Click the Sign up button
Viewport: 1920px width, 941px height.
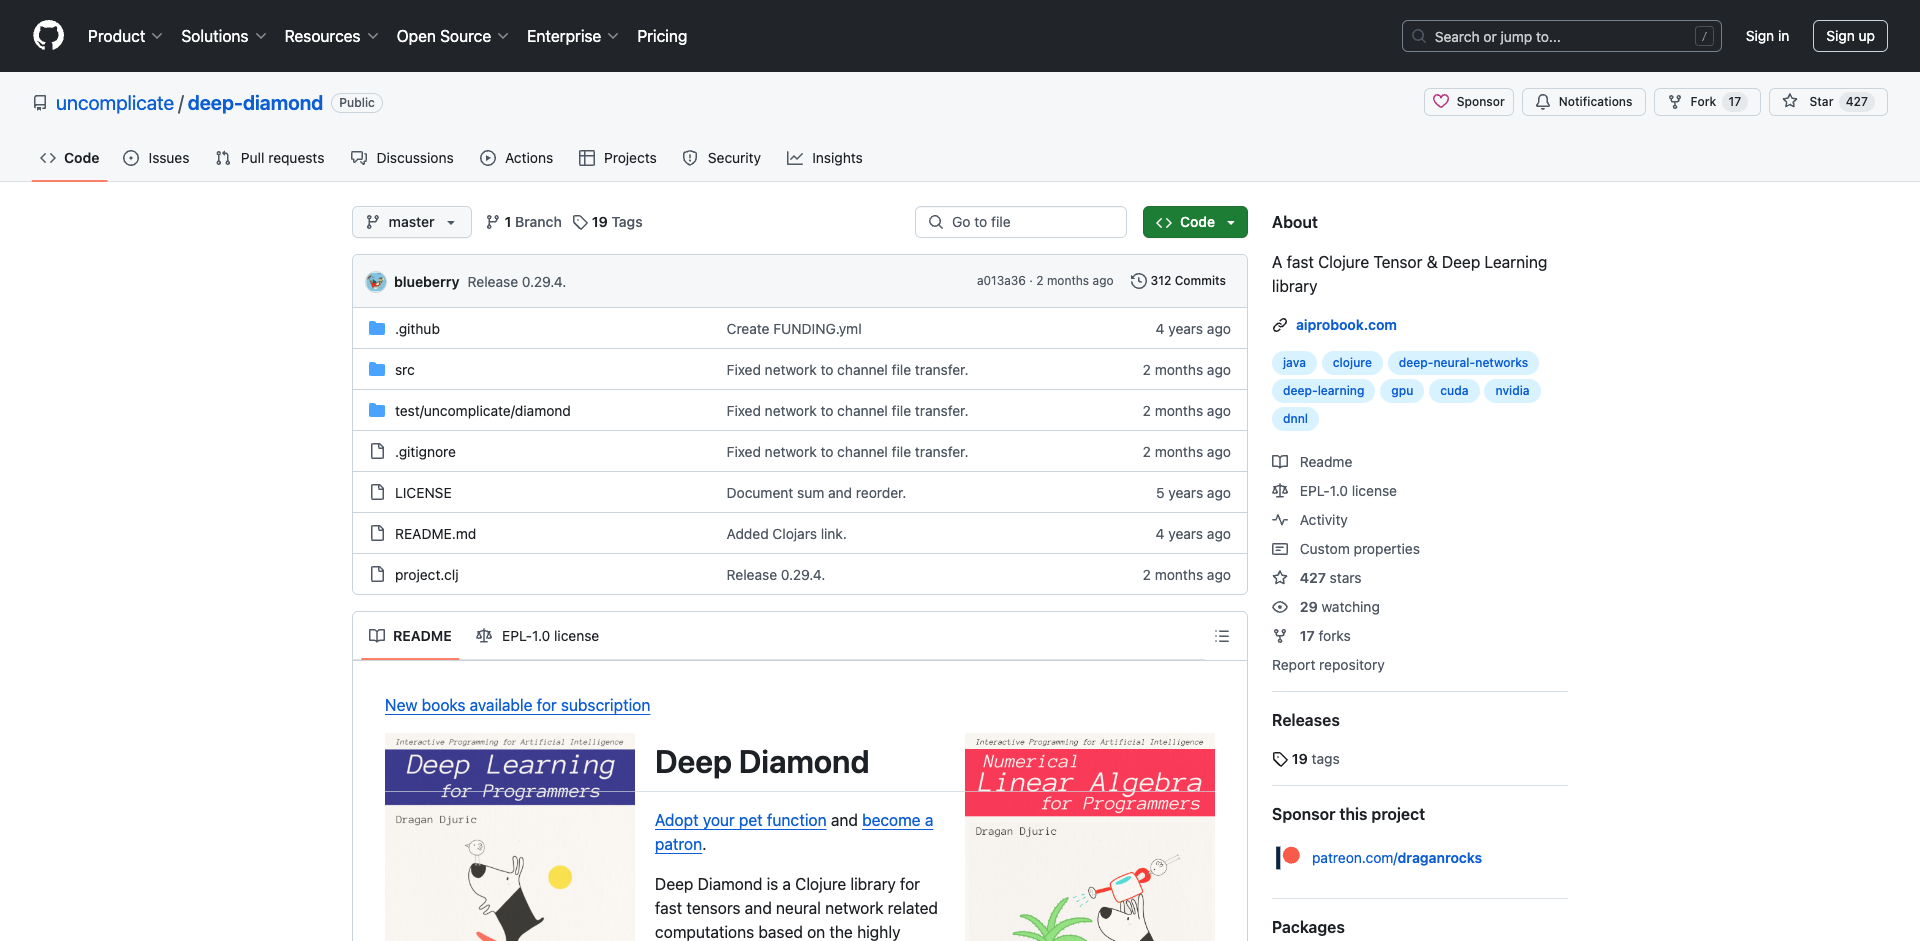(x=1849, y=36)
